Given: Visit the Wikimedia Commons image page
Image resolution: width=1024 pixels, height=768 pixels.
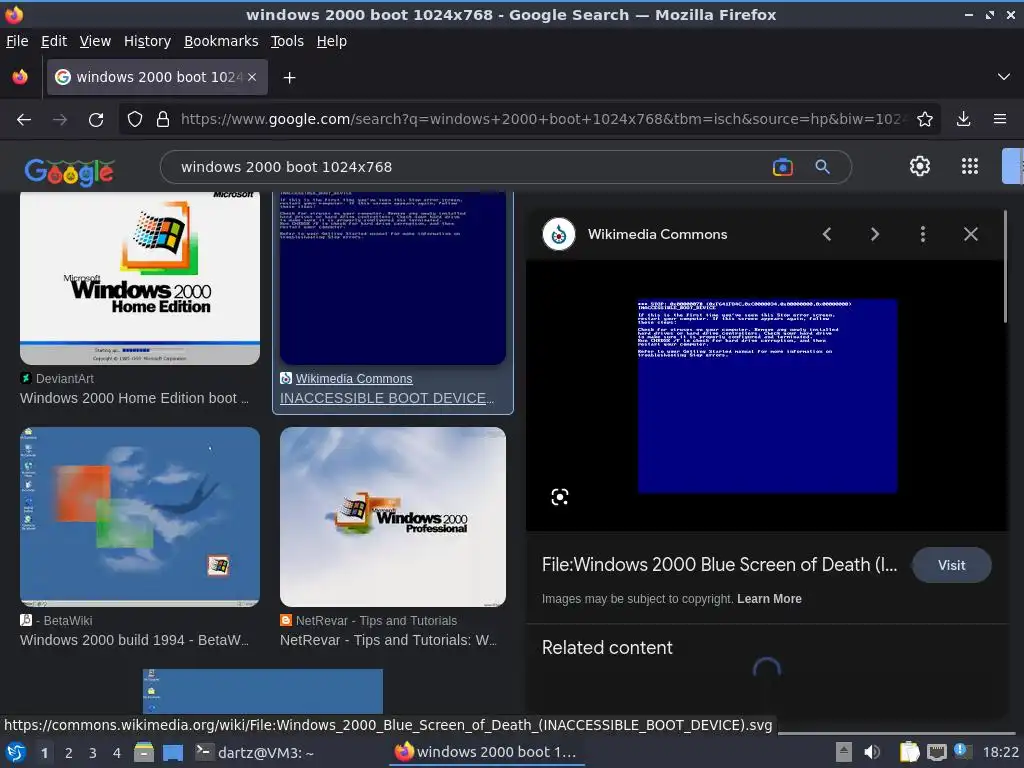Looking at the screenshot, I should 952,566.
